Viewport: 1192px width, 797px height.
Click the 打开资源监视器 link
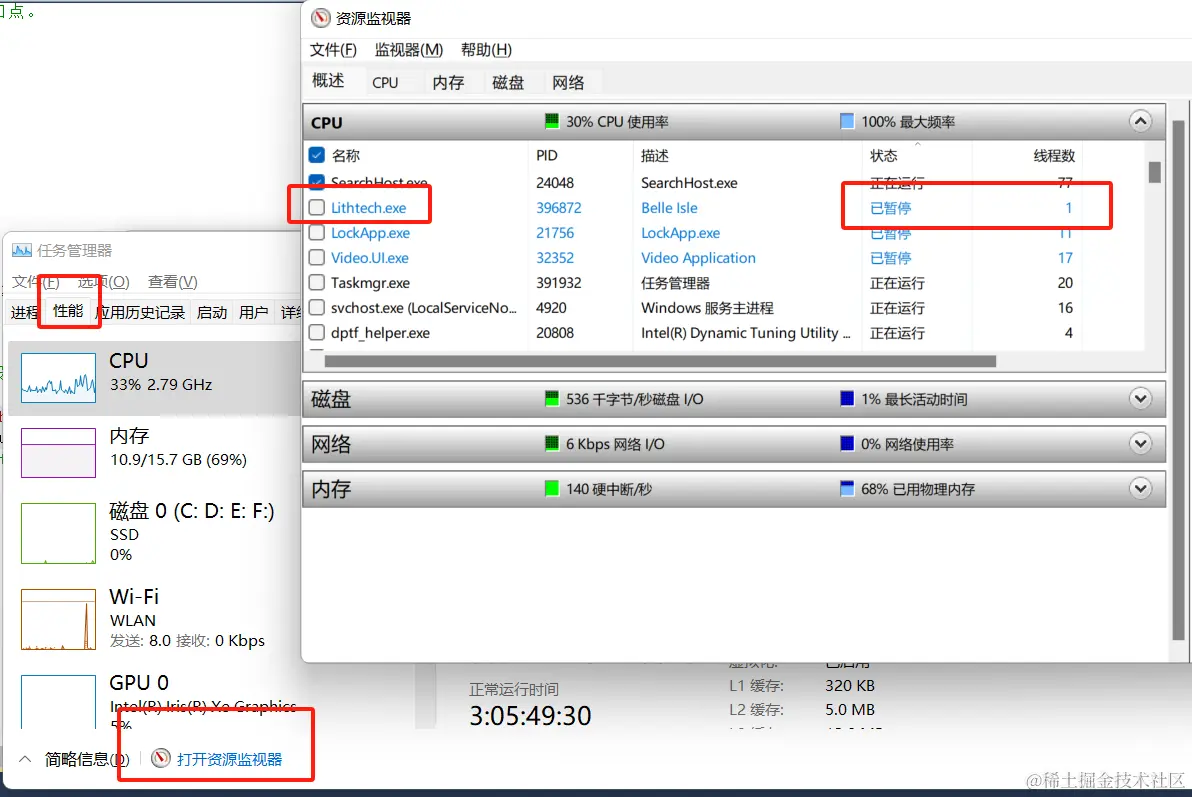pos(230,759)
